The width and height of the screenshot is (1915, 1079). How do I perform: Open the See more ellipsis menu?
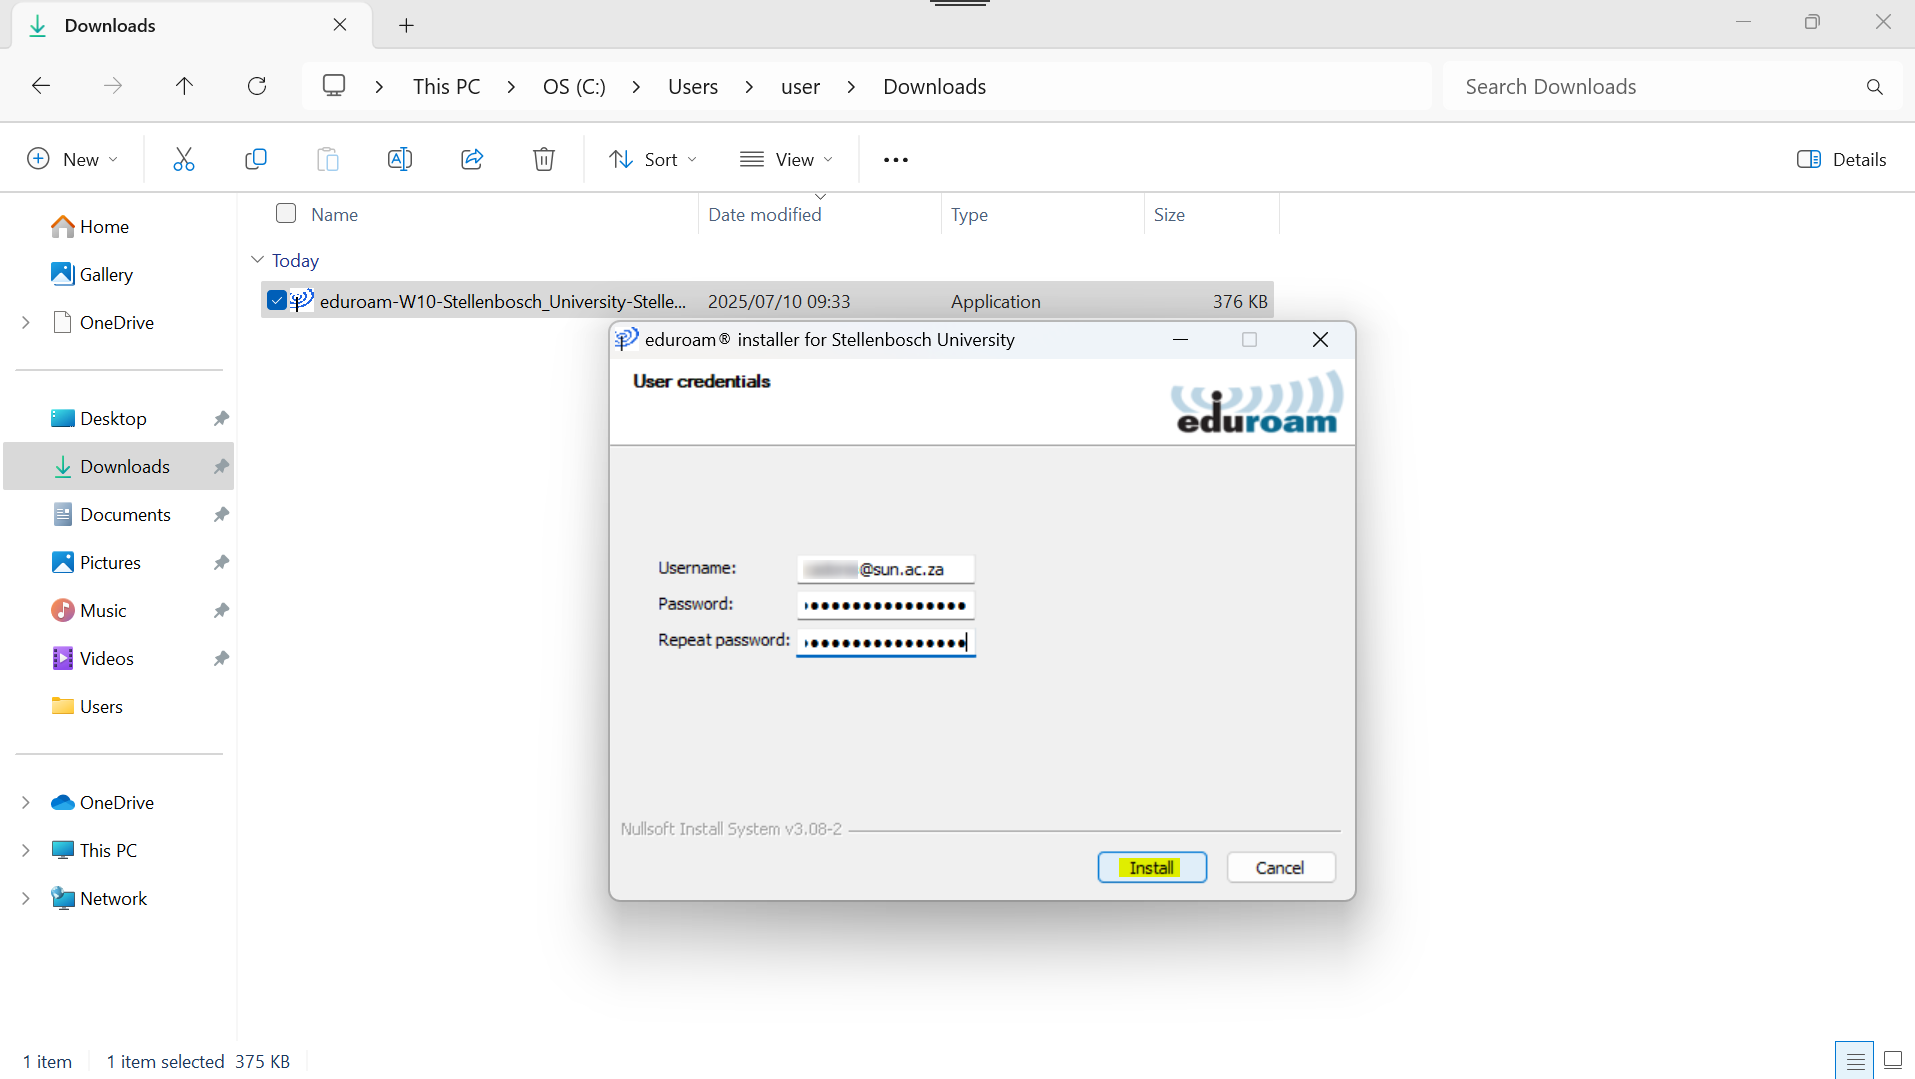pos(895,160)
